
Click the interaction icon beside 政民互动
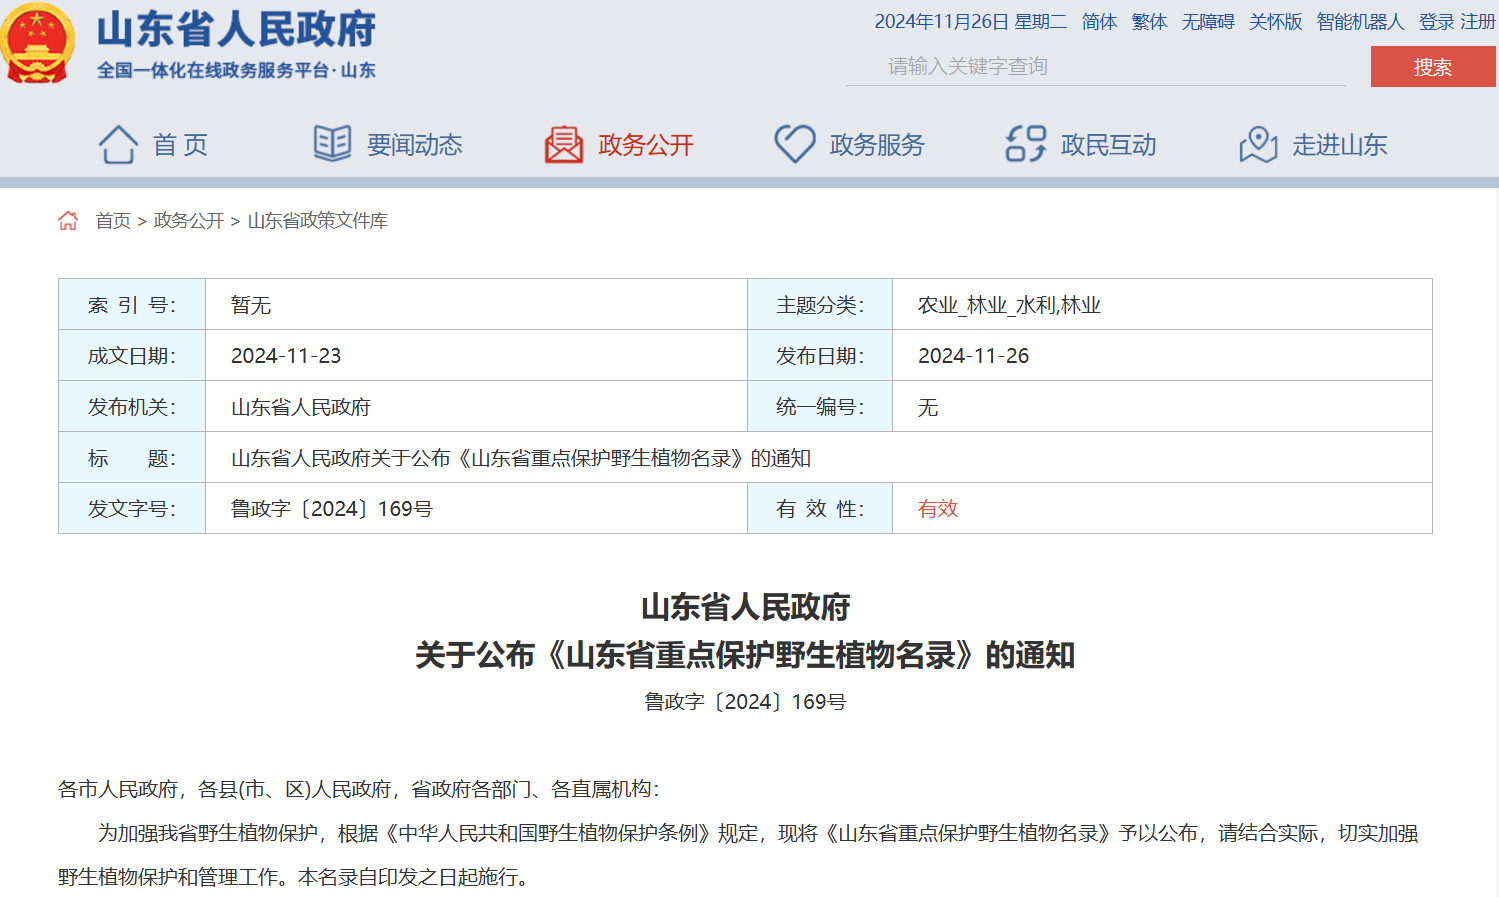(1026, 144)
